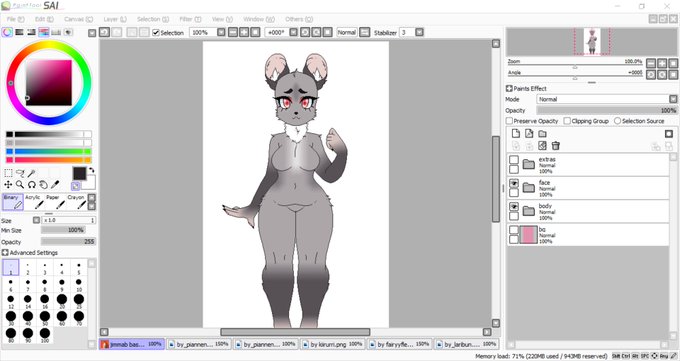Delete the selected layer with trash icon
The height and width of the screenshot is (361, 680).
(x=556, y=146)
